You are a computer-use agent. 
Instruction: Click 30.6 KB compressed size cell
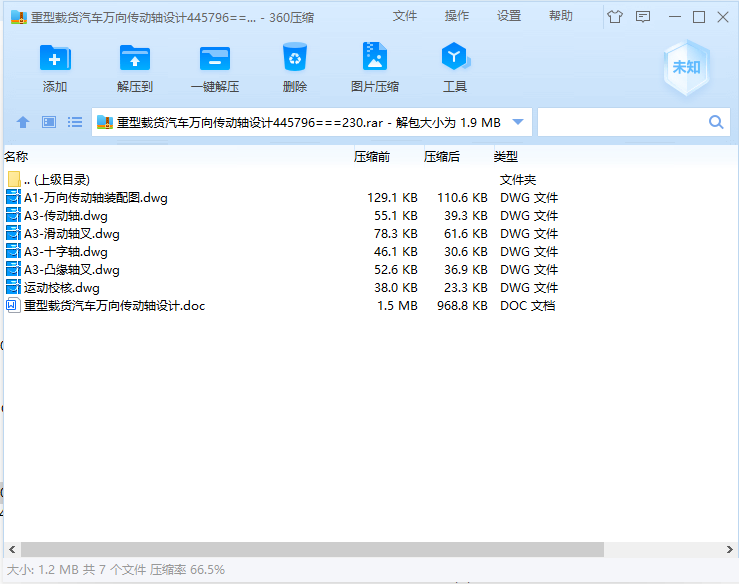point(466,251)
